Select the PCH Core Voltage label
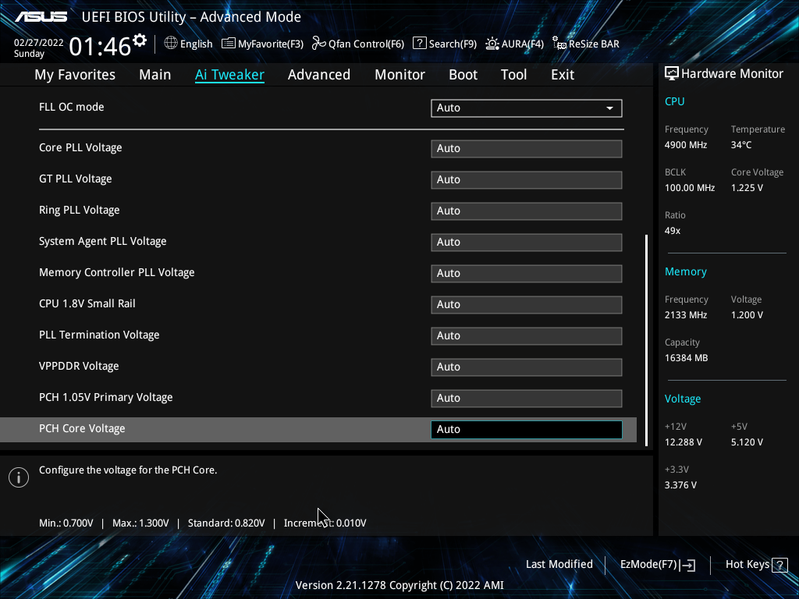This screenshot has width=799, height=599. [x=82, y=428]
